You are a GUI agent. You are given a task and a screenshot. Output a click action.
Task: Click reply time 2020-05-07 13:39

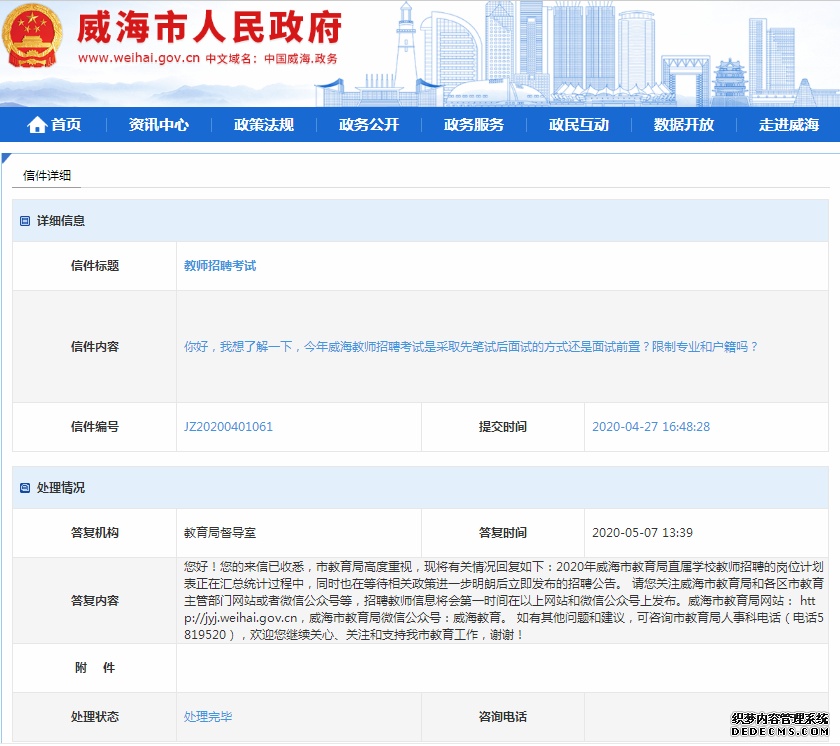coord(642,533)
